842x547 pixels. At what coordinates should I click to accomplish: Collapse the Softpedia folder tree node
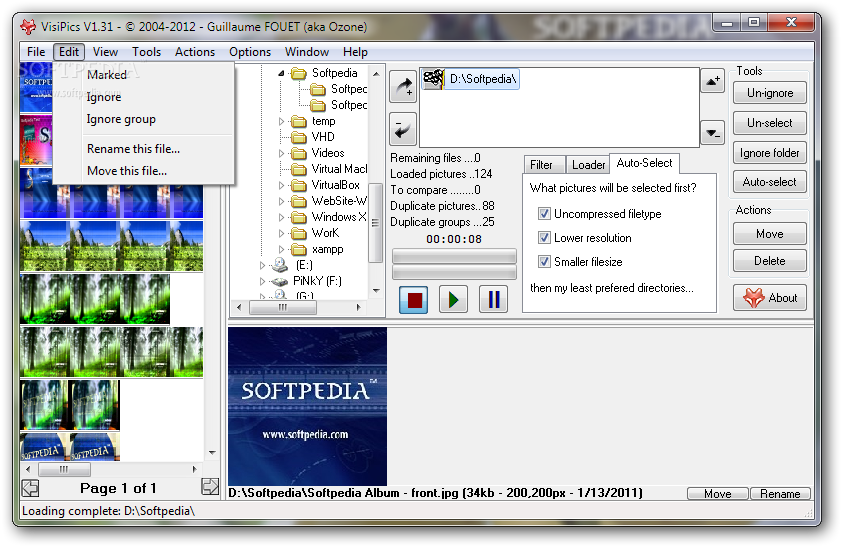pyautogui.click(x=281, y=74)
